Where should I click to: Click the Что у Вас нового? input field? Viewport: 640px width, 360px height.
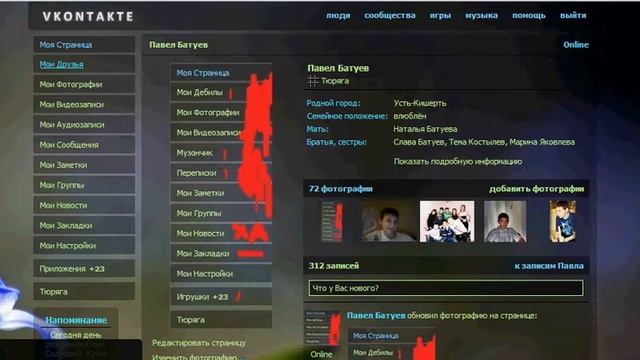tap(446, 288)
